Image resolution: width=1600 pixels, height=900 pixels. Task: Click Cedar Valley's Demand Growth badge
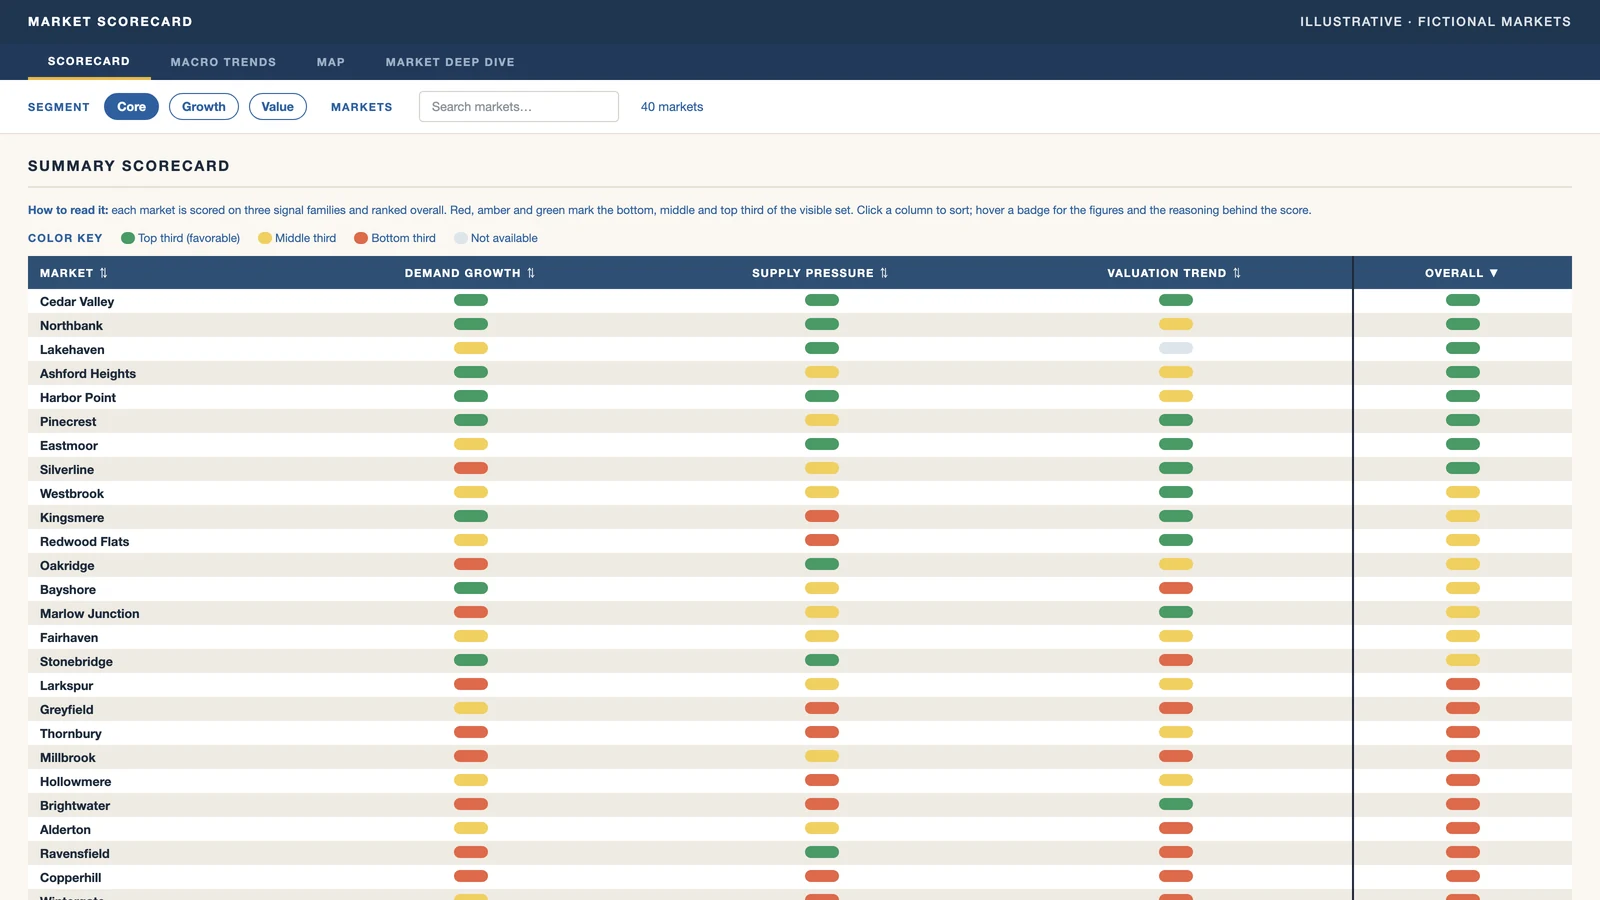pos(471,300)
